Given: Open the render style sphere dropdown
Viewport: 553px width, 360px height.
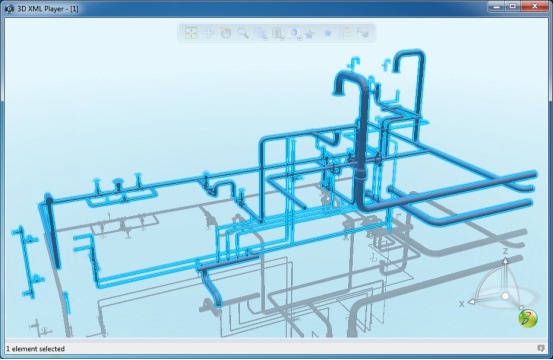Looking at the screenshot, I should pos(294,33).
